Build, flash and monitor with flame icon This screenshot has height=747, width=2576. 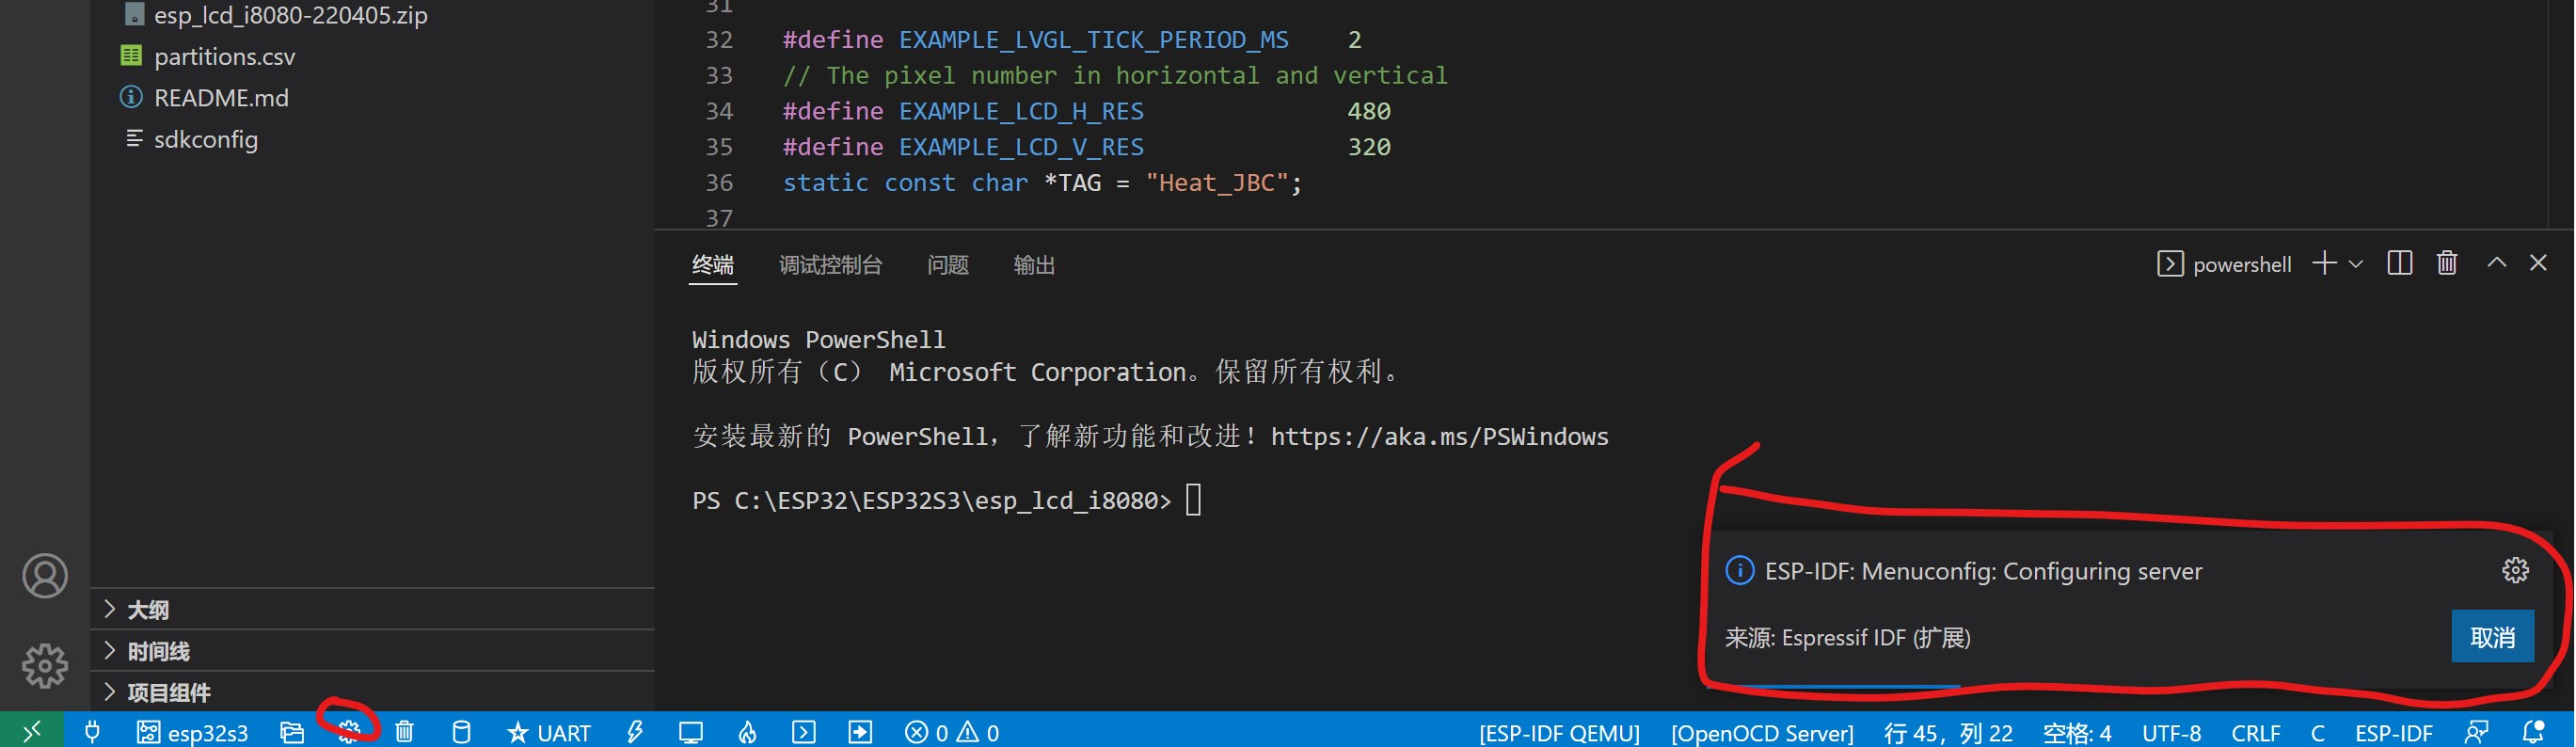747,732
